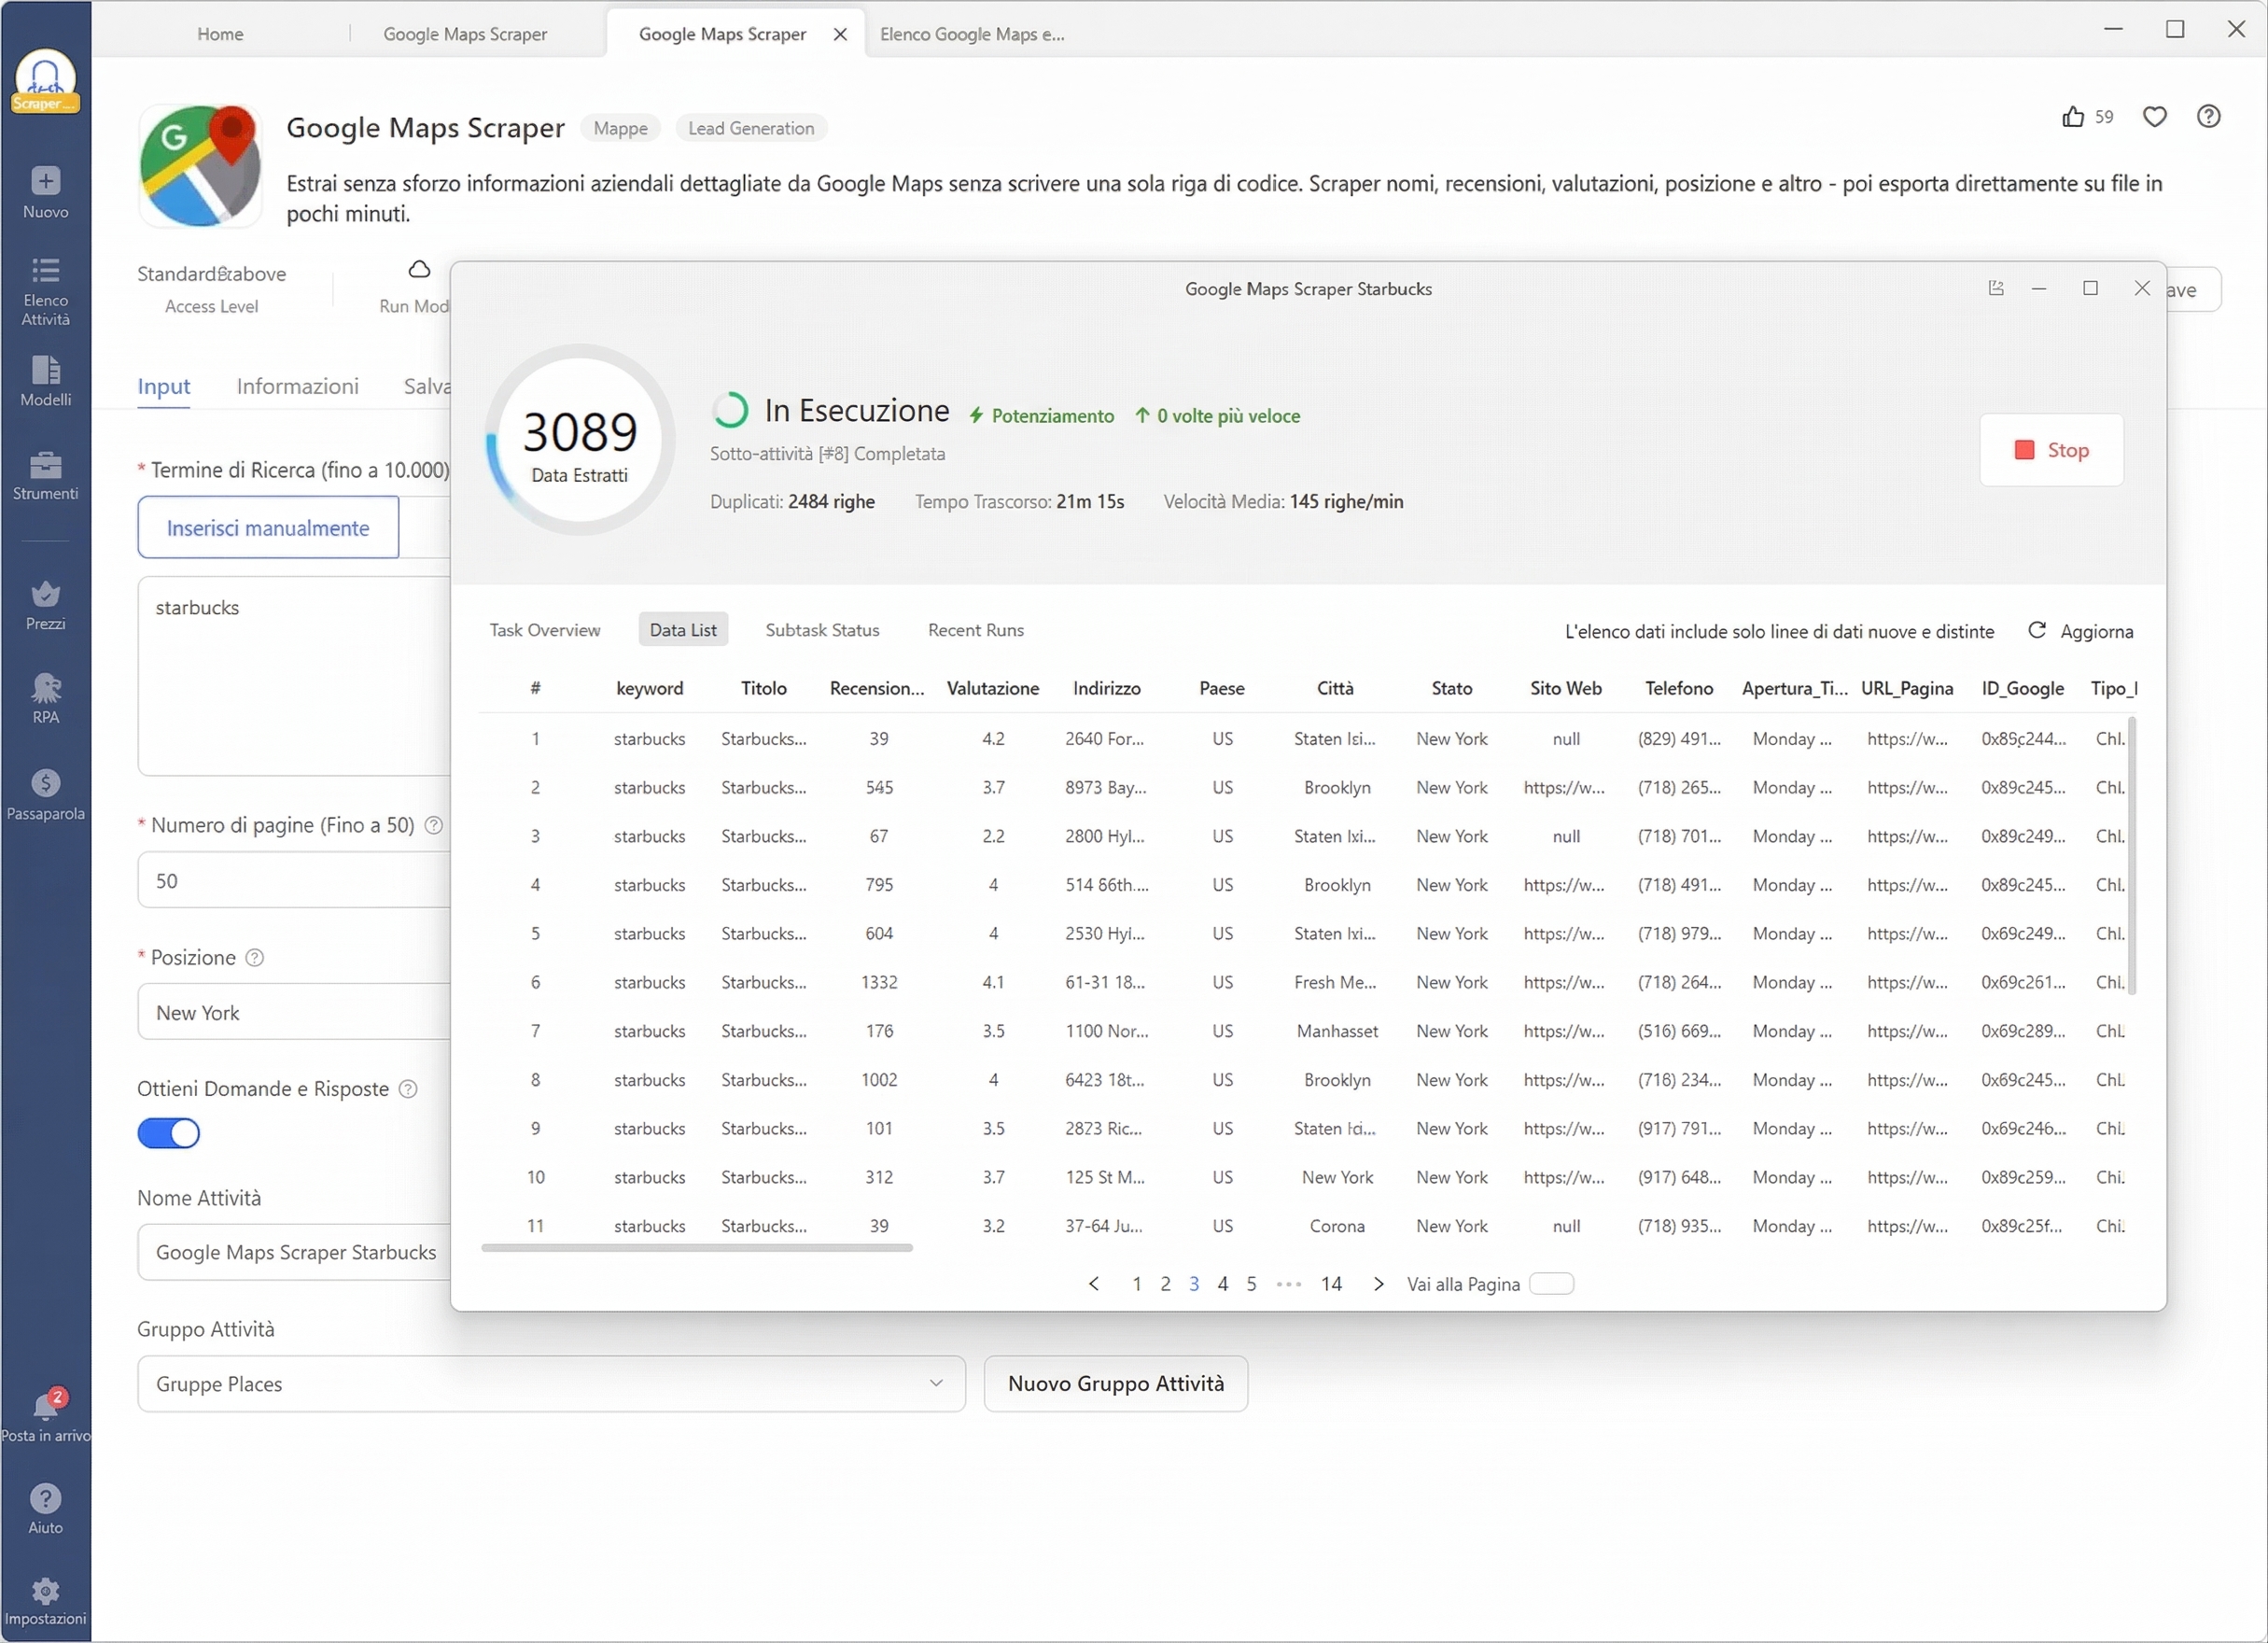Viewport: 2268px width, 1643px height.
Task: Go to page 1 of results
Action: click(x=1137, y=1284)
